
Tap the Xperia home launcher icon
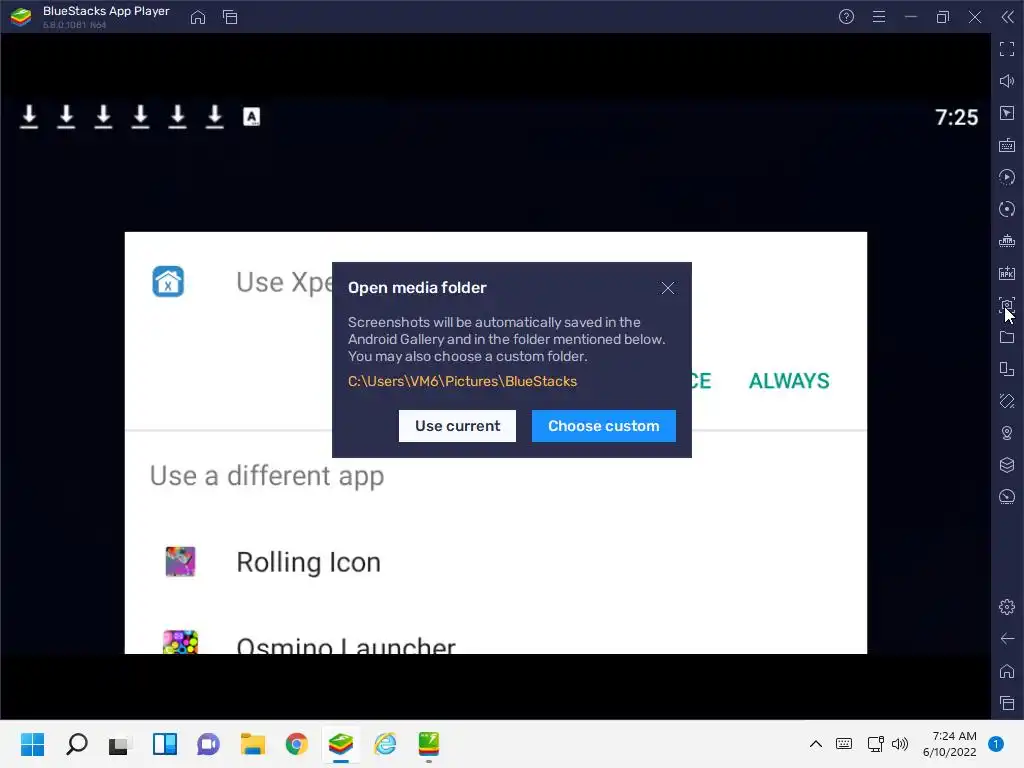click(x=168, y=281)
